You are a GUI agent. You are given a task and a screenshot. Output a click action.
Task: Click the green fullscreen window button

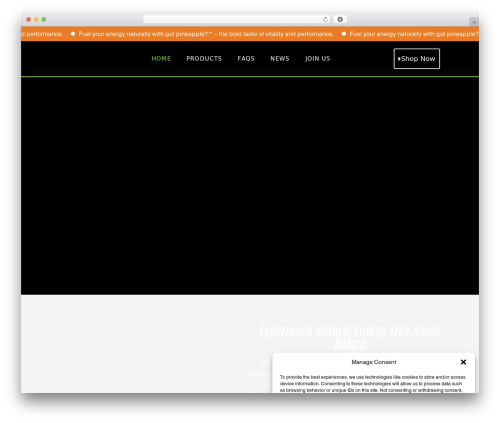click(44, 19)
